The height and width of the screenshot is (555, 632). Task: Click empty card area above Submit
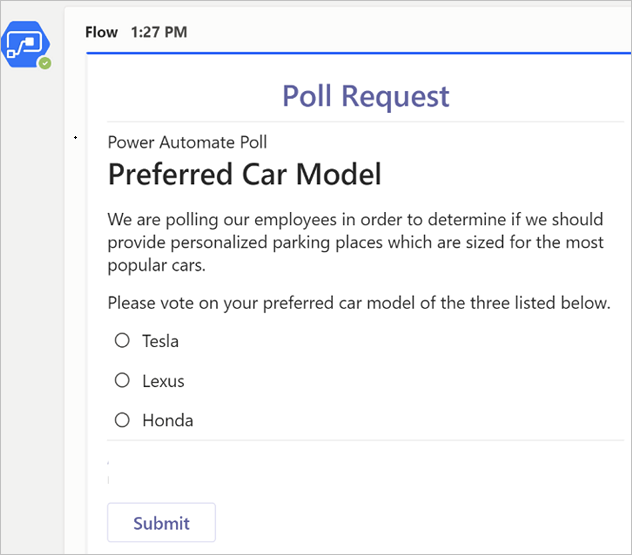coord(360,470)
